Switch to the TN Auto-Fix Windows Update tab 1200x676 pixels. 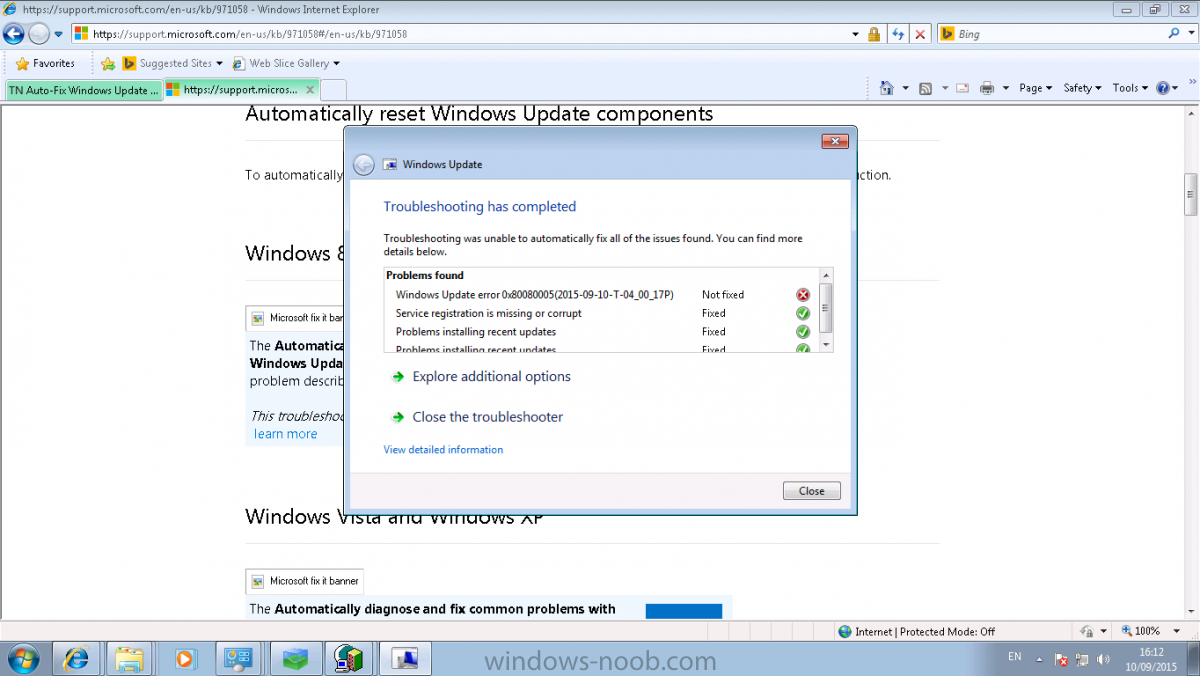84,89
